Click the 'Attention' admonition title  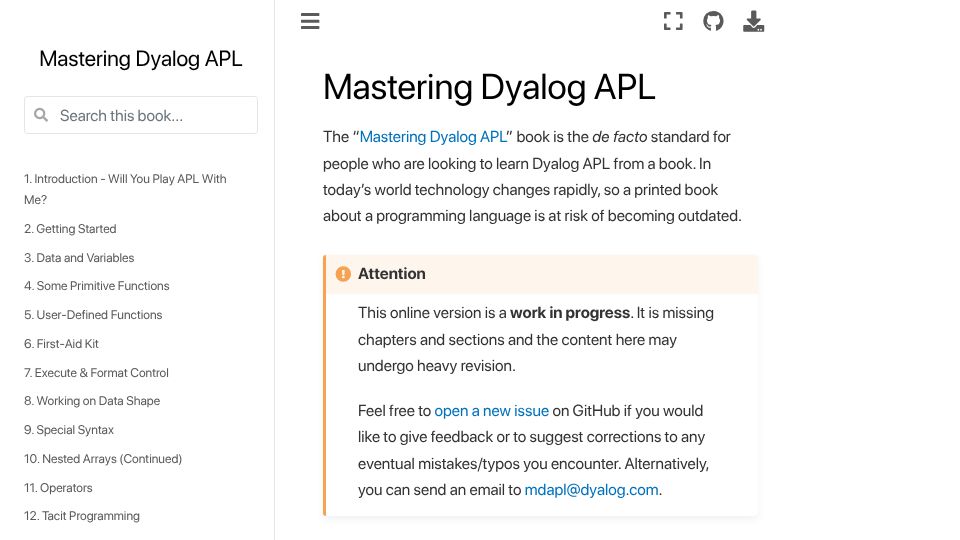392,274
